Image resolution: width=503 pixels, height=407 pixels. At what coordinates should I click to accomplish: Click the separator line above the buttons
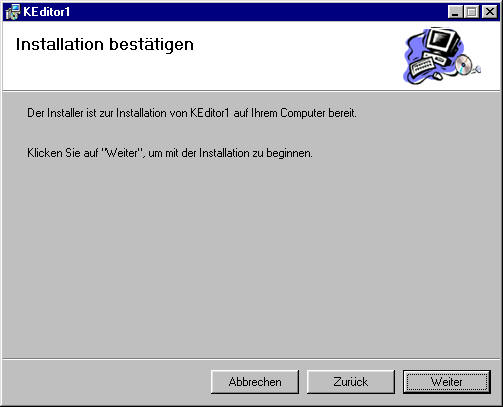click(x=251, y=359)
